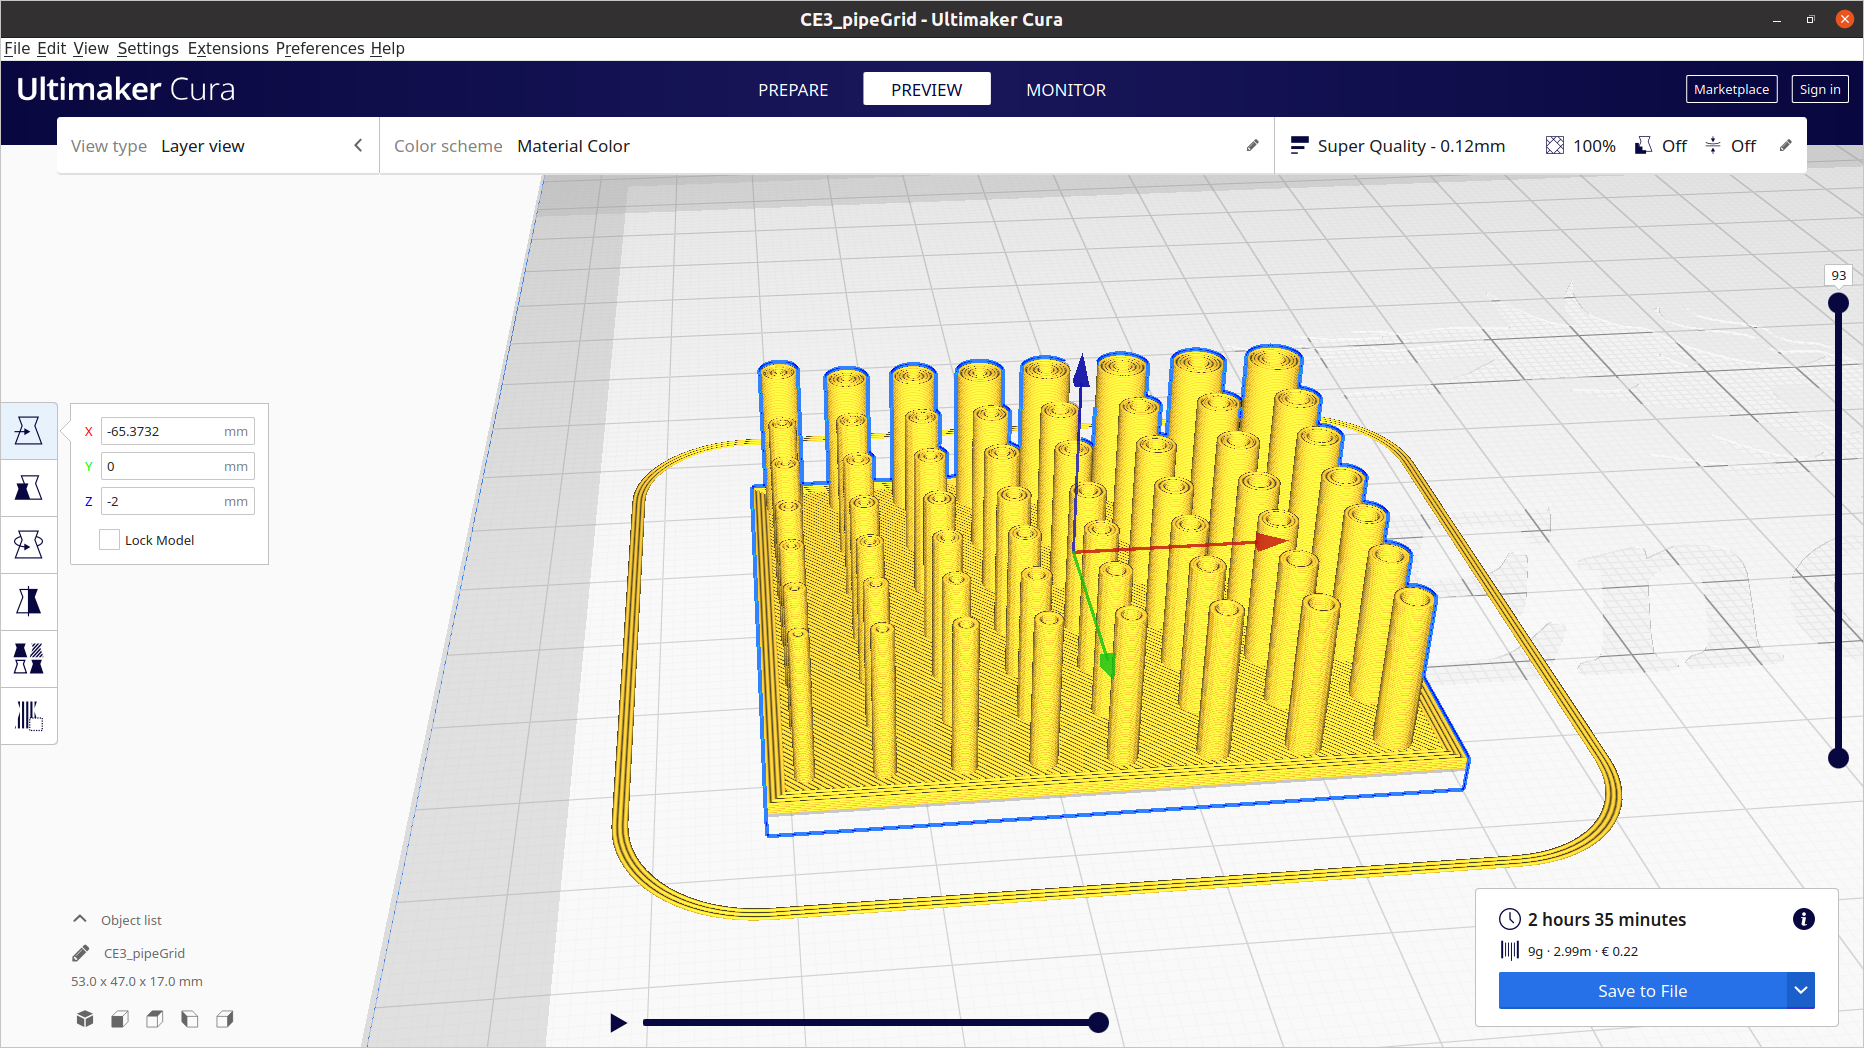
Task: Select the Scale tool
Action: [28, 488]
